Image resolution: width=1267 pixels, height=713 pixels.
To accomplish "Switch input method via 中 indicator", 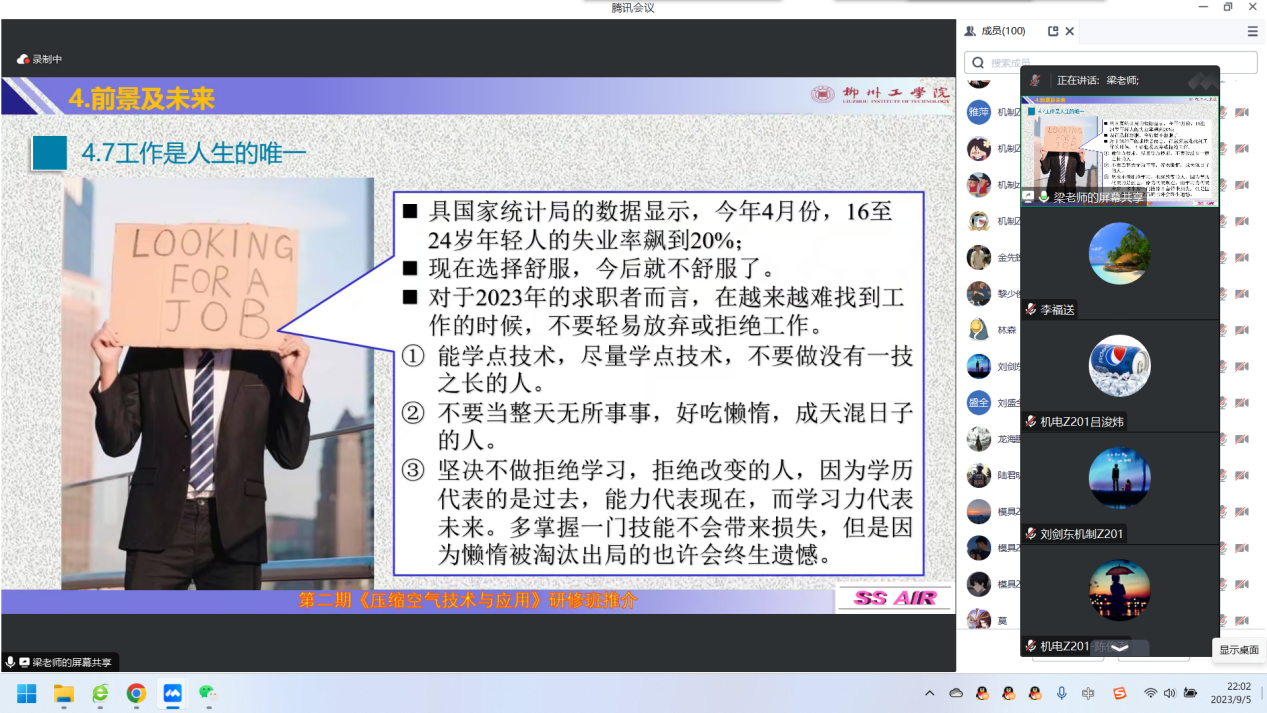I will (1088, 693).
